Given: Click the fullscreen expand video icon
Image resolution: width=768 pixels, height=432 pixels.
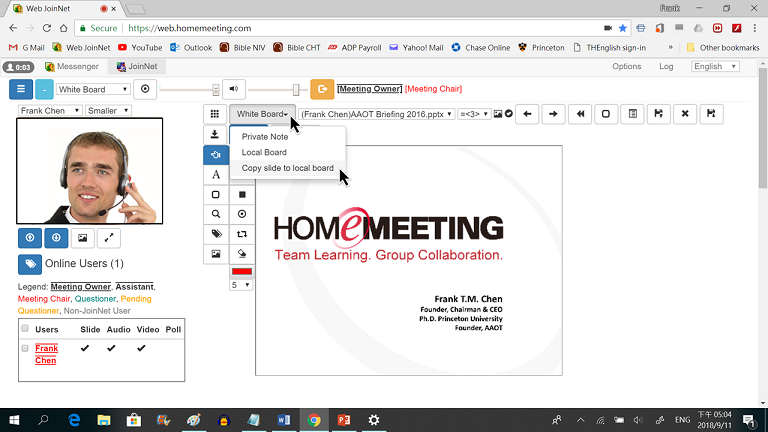Looking at the screenshot, I should (109, 238).
